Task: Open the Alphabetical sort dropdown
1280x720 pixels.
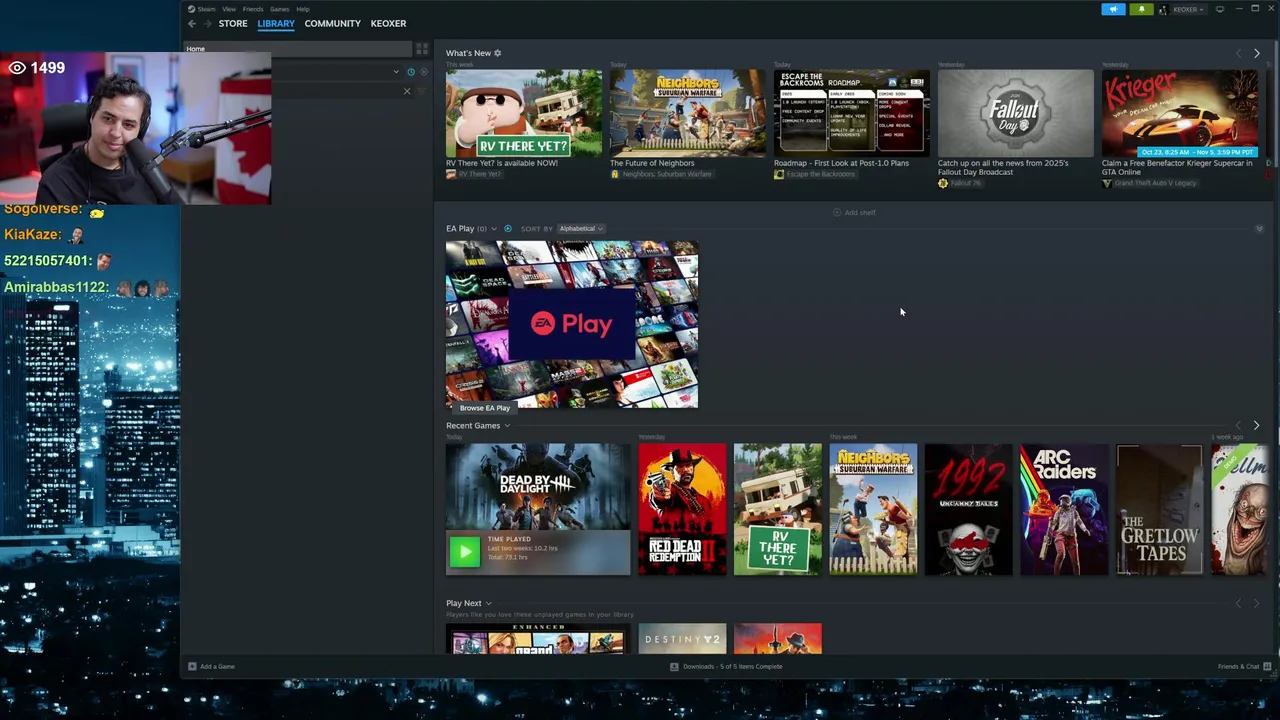Action: coord(581,229)
